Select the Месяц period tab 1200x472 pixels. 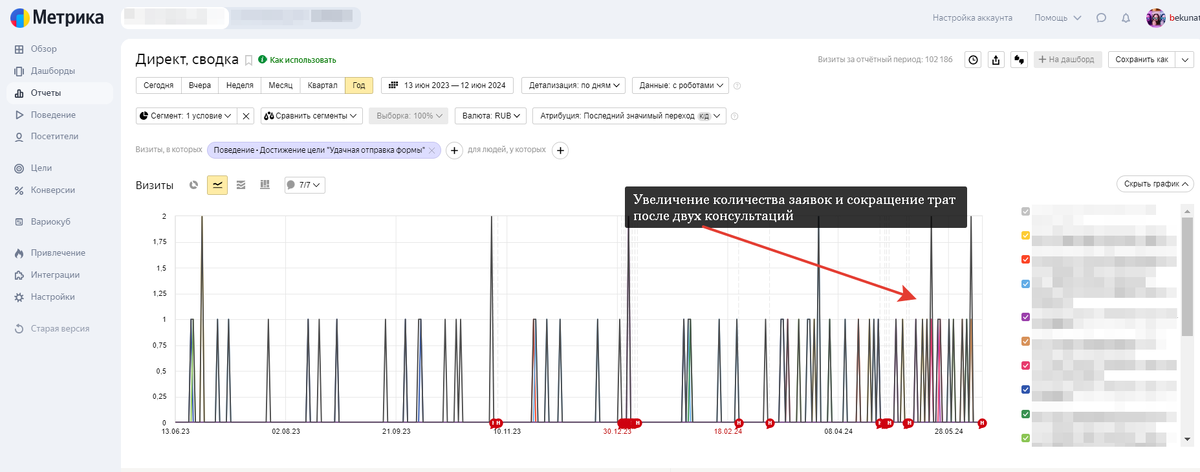pos(280,86)
